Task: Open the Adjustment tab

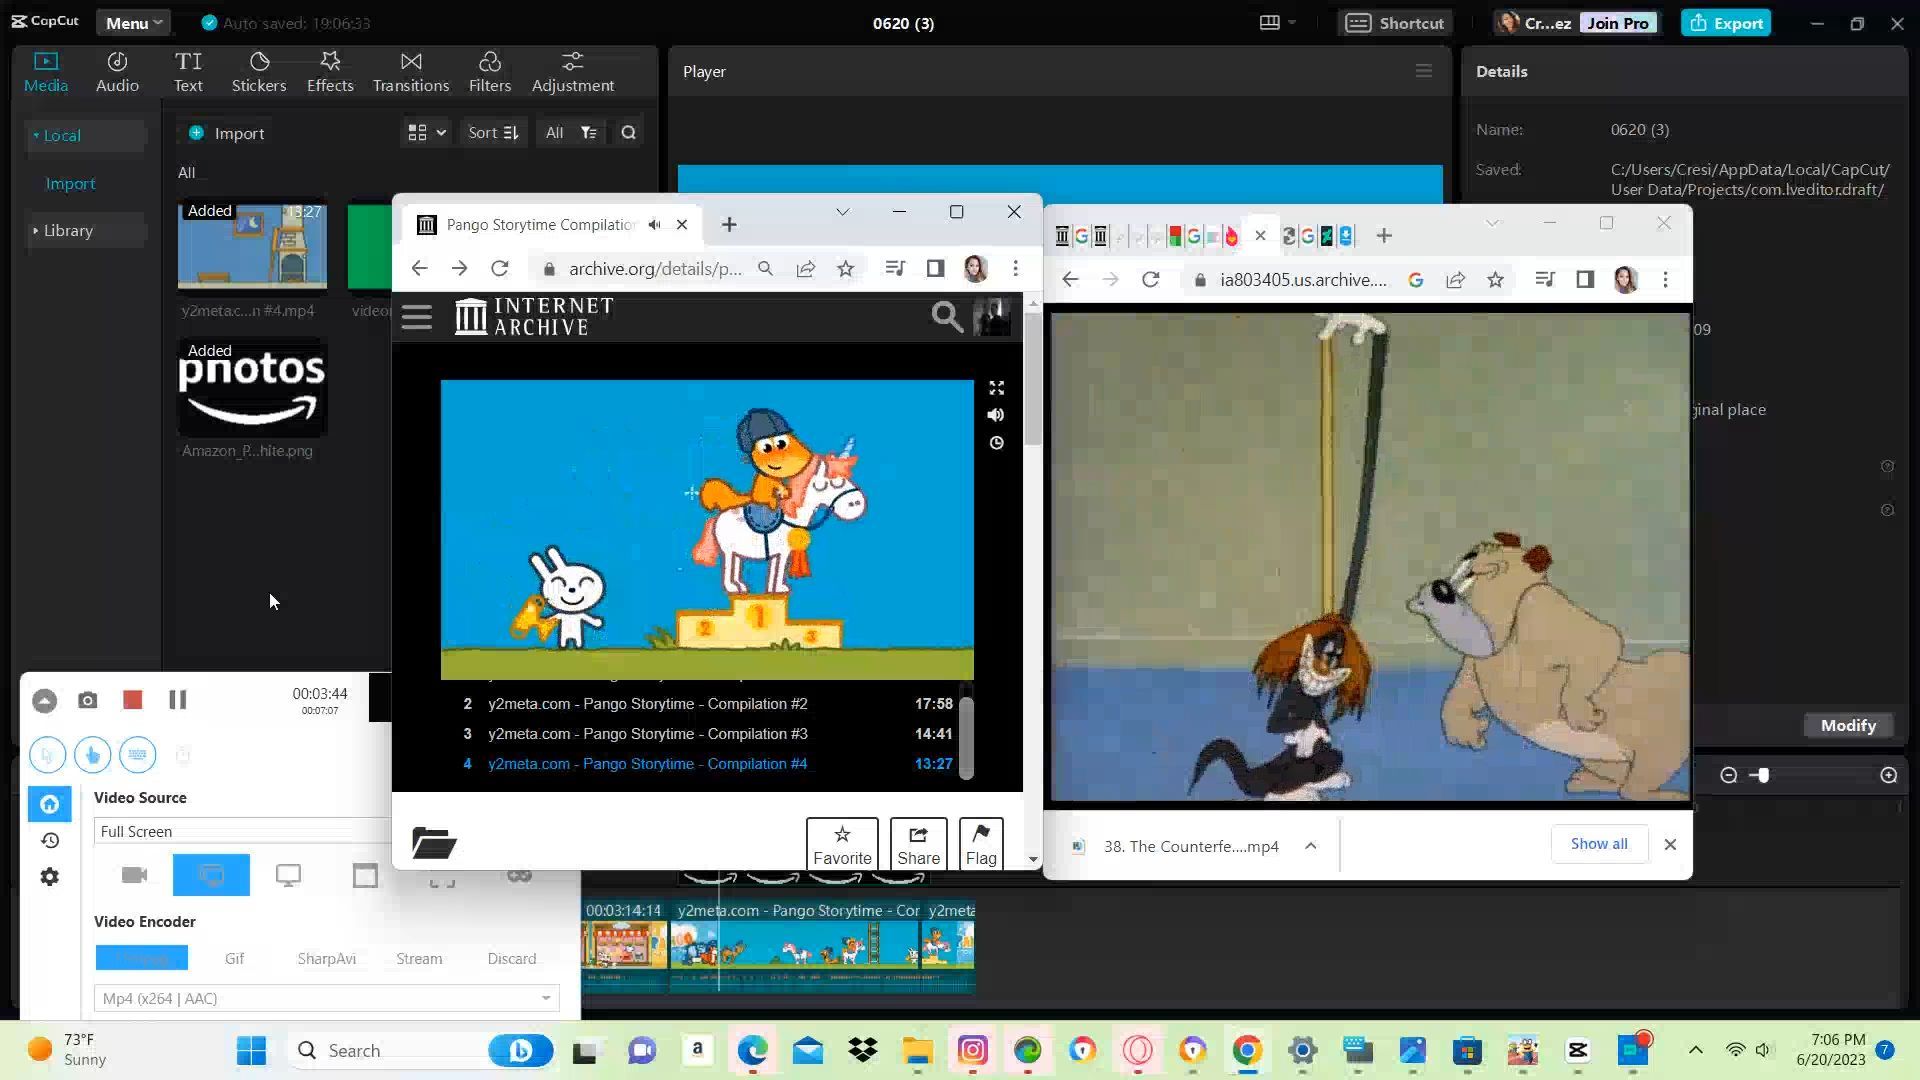Action: (573, 72)
